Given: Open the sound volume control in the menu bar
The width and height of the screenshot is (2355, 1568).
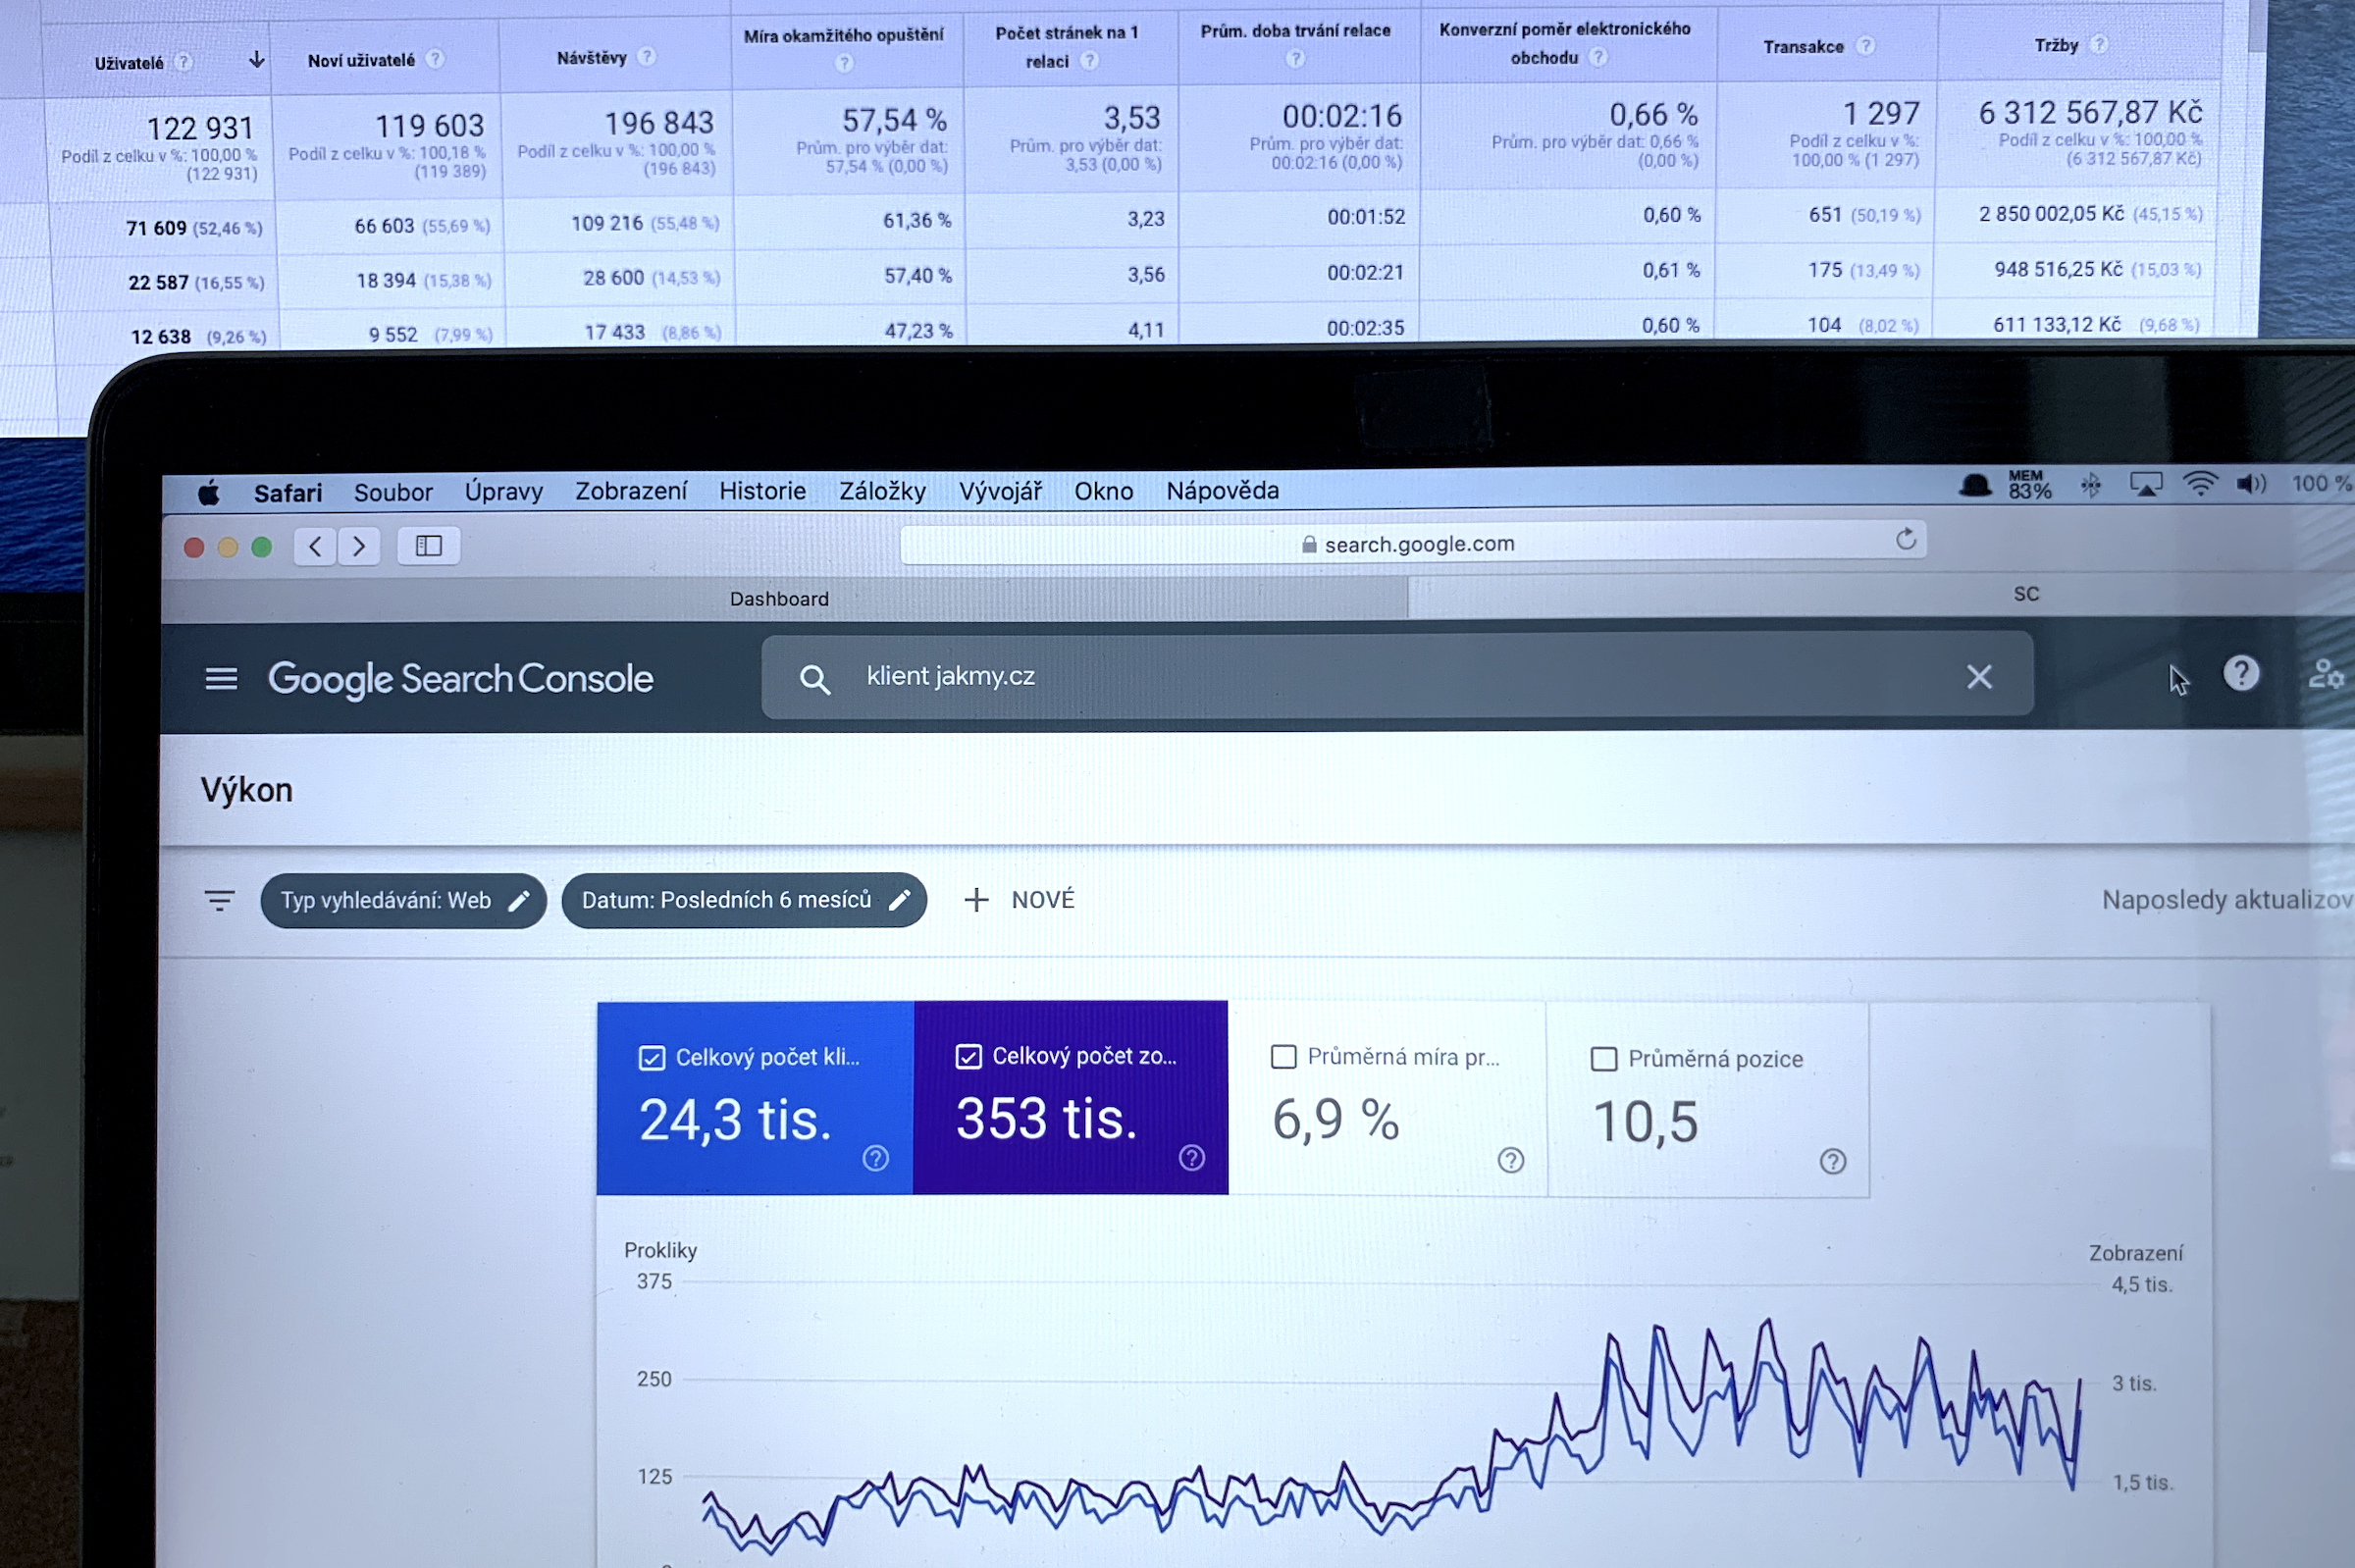Looking at the screenshot, I should click(x=2250, y=485).
